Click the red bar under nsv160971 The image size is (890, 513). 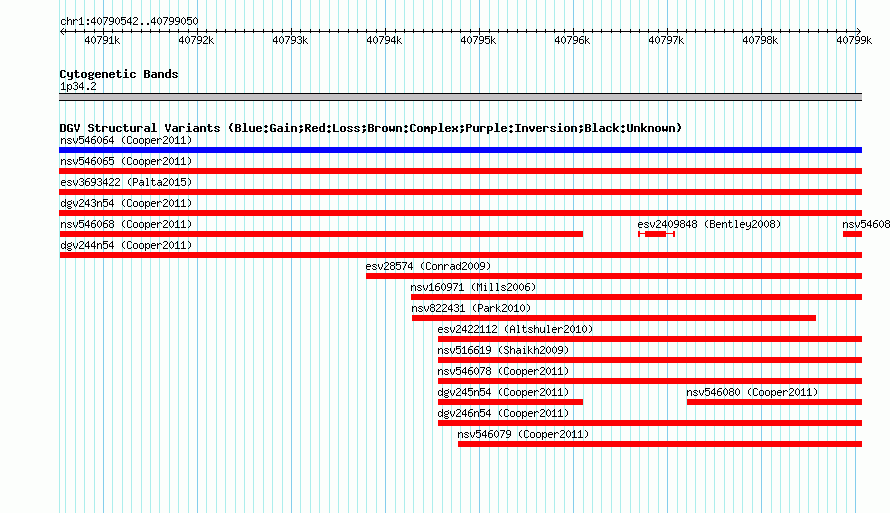(x=636, y=297)
